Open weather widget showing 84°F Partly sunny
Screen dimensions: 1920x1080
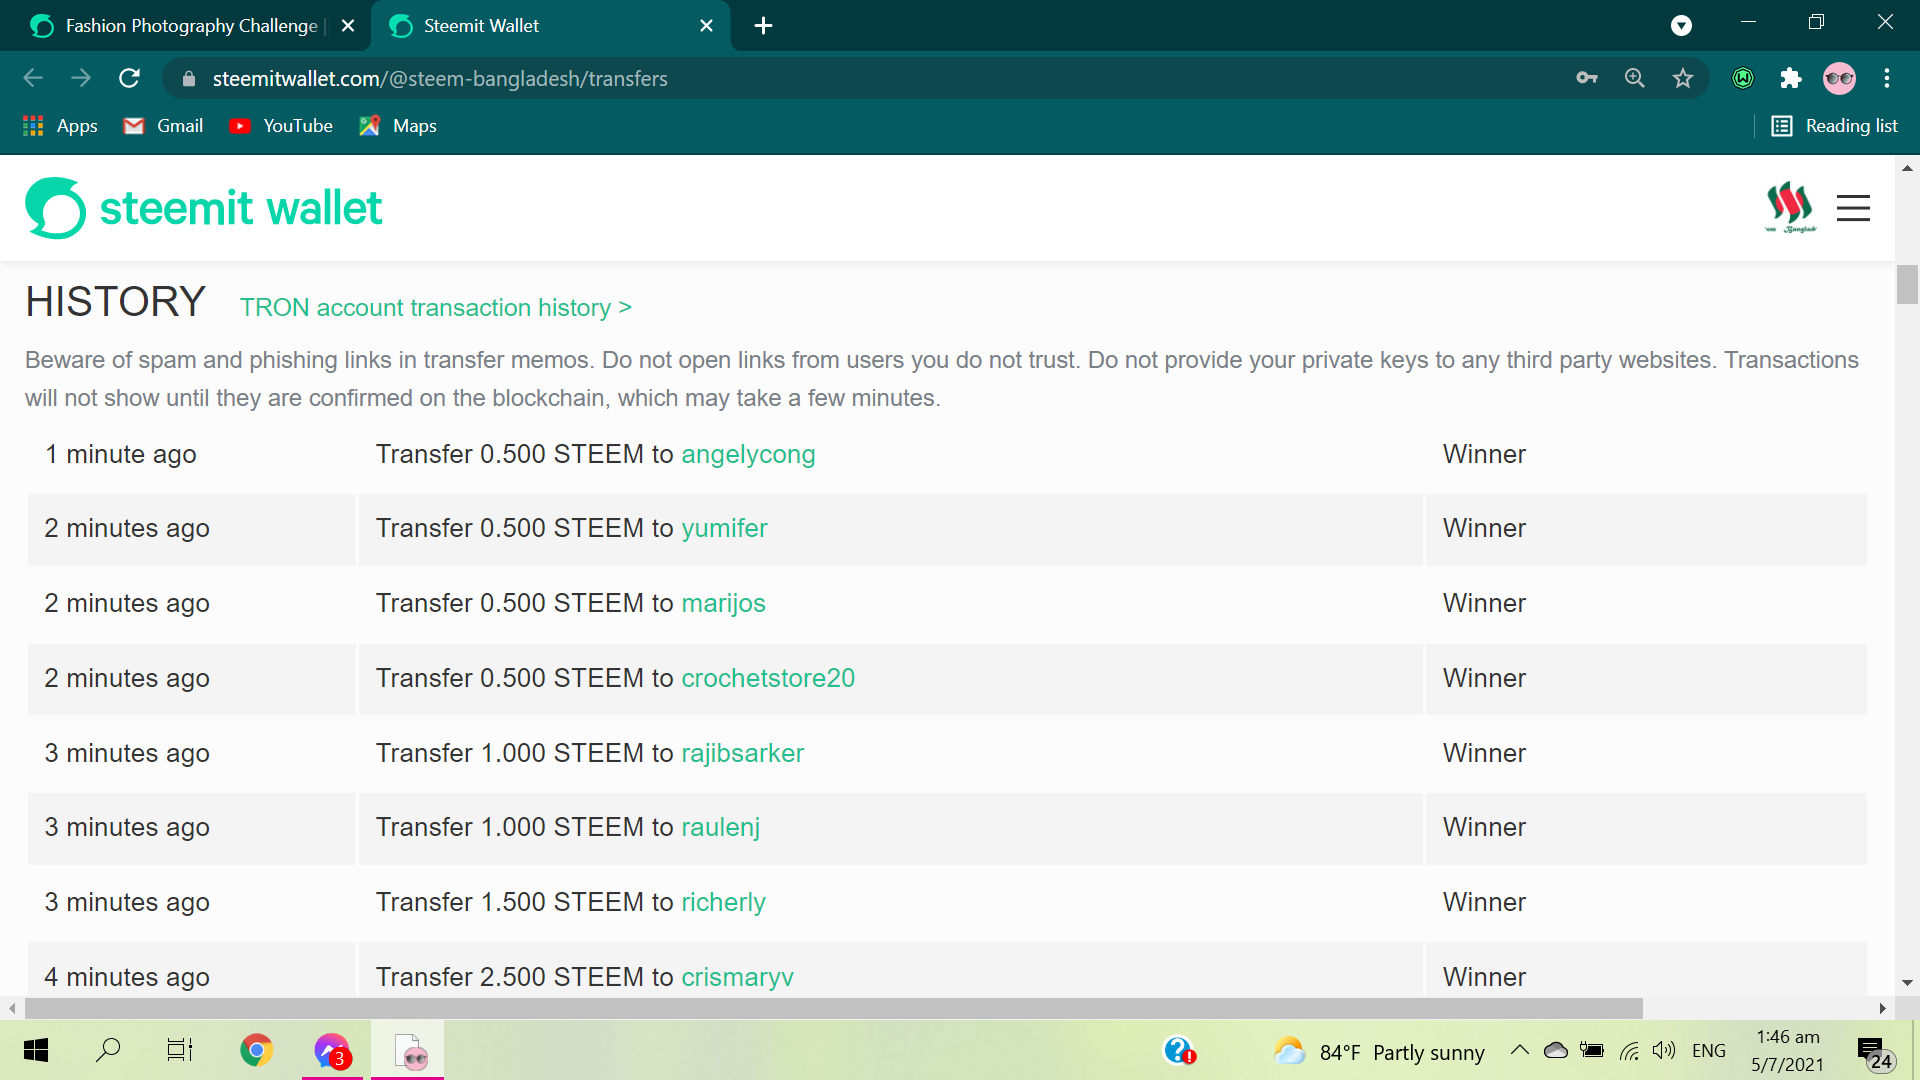coord(1380,1052)
